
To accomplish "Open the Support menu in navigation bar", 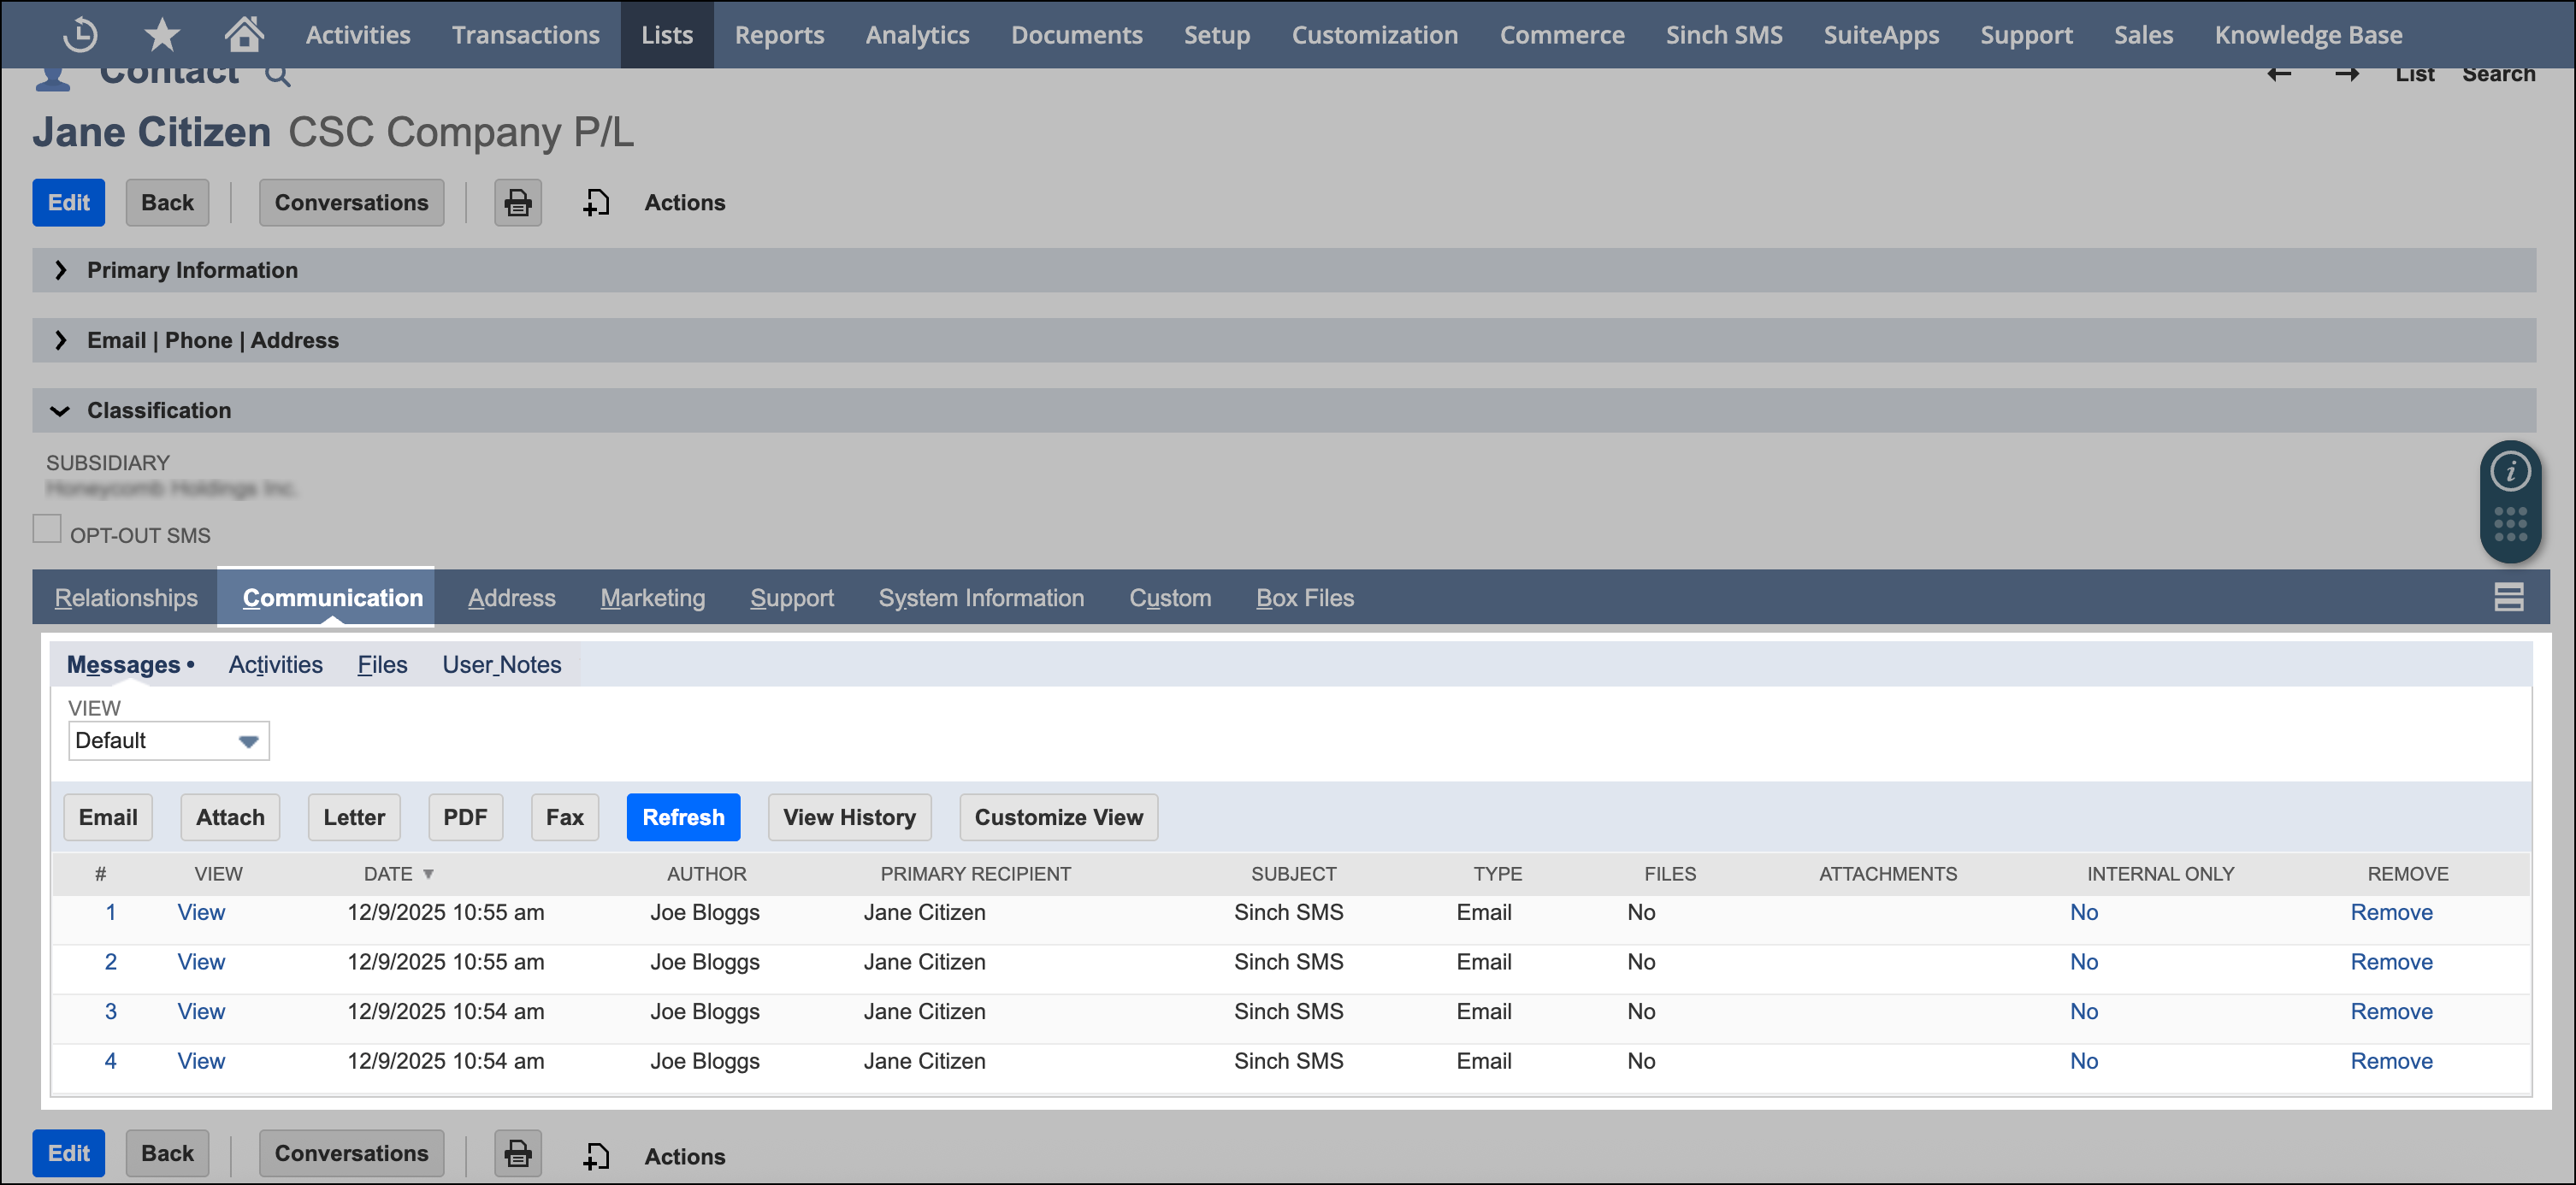I will coord(2026,35).
